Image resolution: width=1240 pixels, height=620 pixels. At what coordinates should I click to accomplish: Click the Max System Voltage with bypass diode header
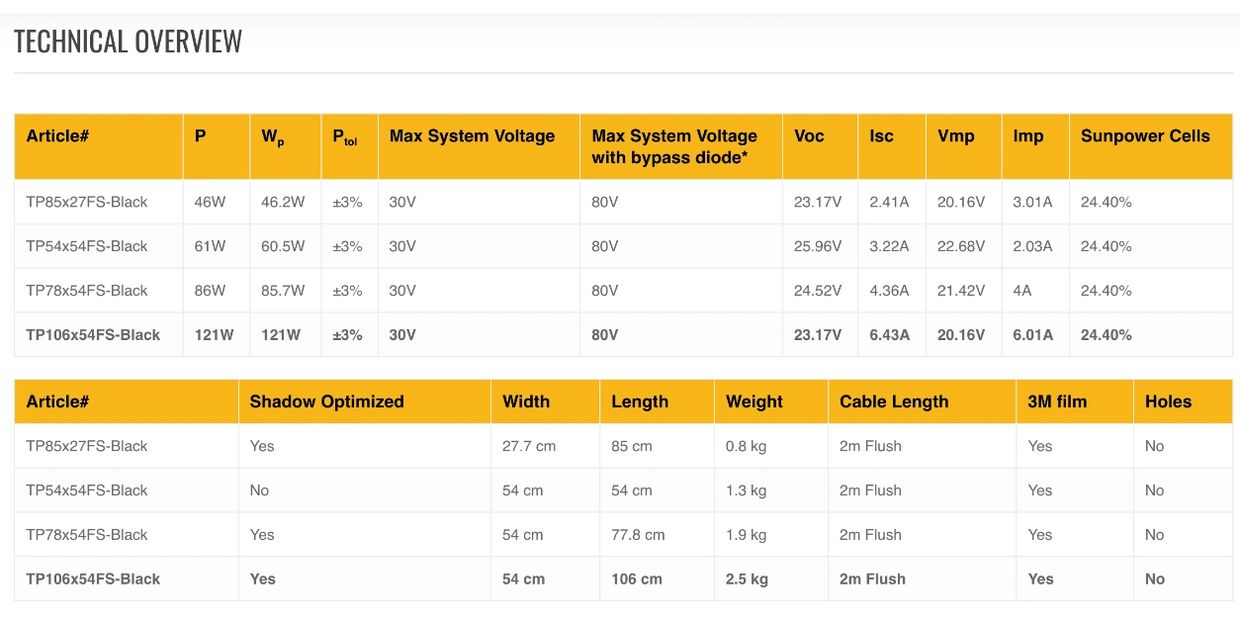(x=674, y=146)
